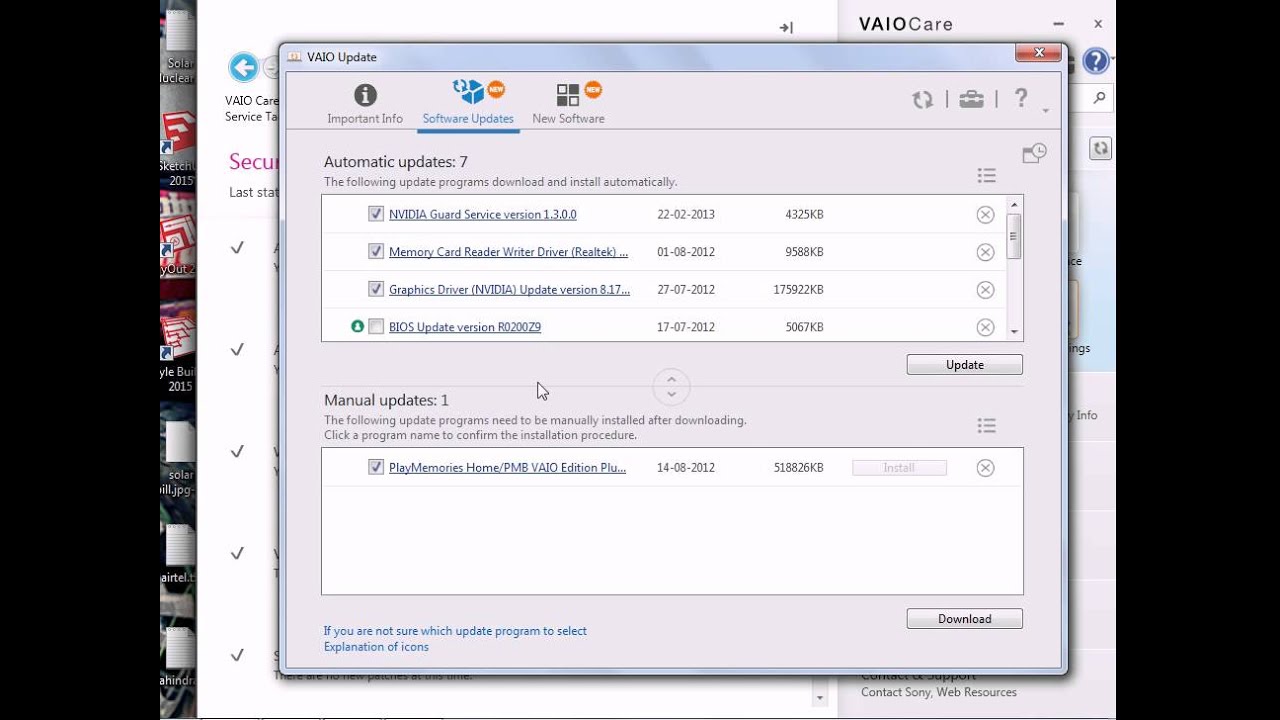This screenshot has width=1280, height=720.
Task: Open 'If you are not sure which update program to select'
Action: (455, 631)
